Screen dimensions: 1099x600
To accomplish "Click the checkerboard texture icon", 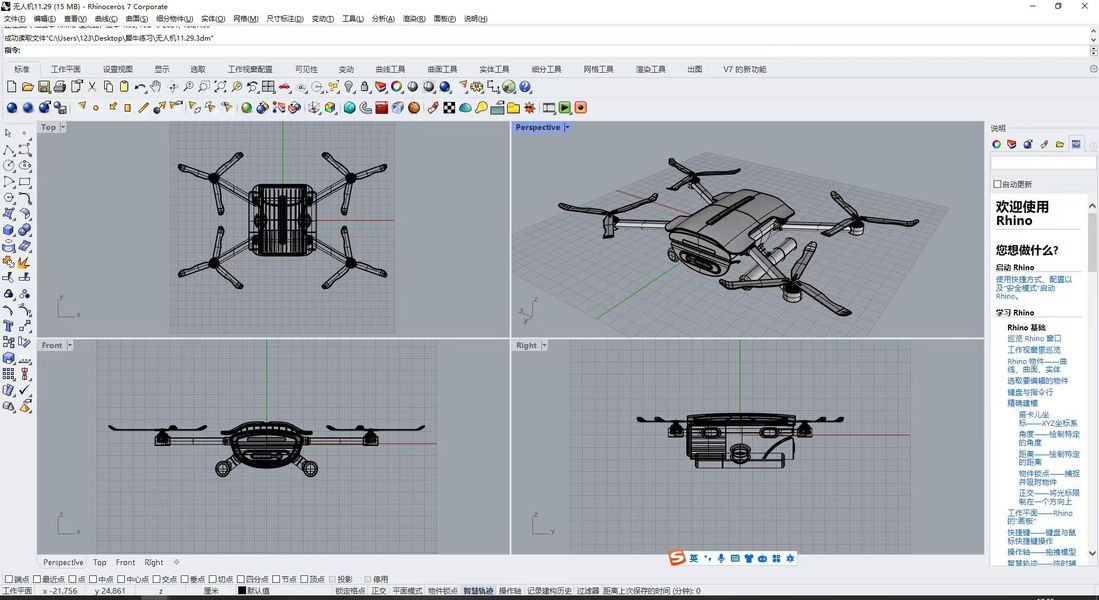I will click(449, 107).
